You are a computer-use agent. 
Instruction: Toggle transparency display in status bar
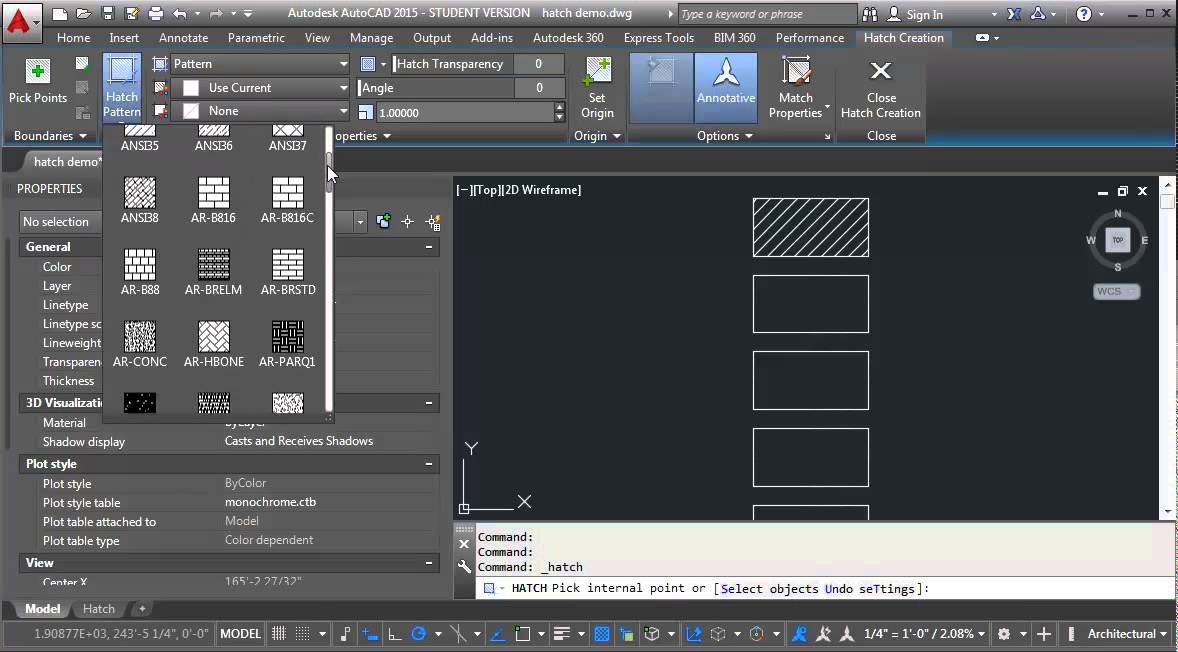point(601,634)
